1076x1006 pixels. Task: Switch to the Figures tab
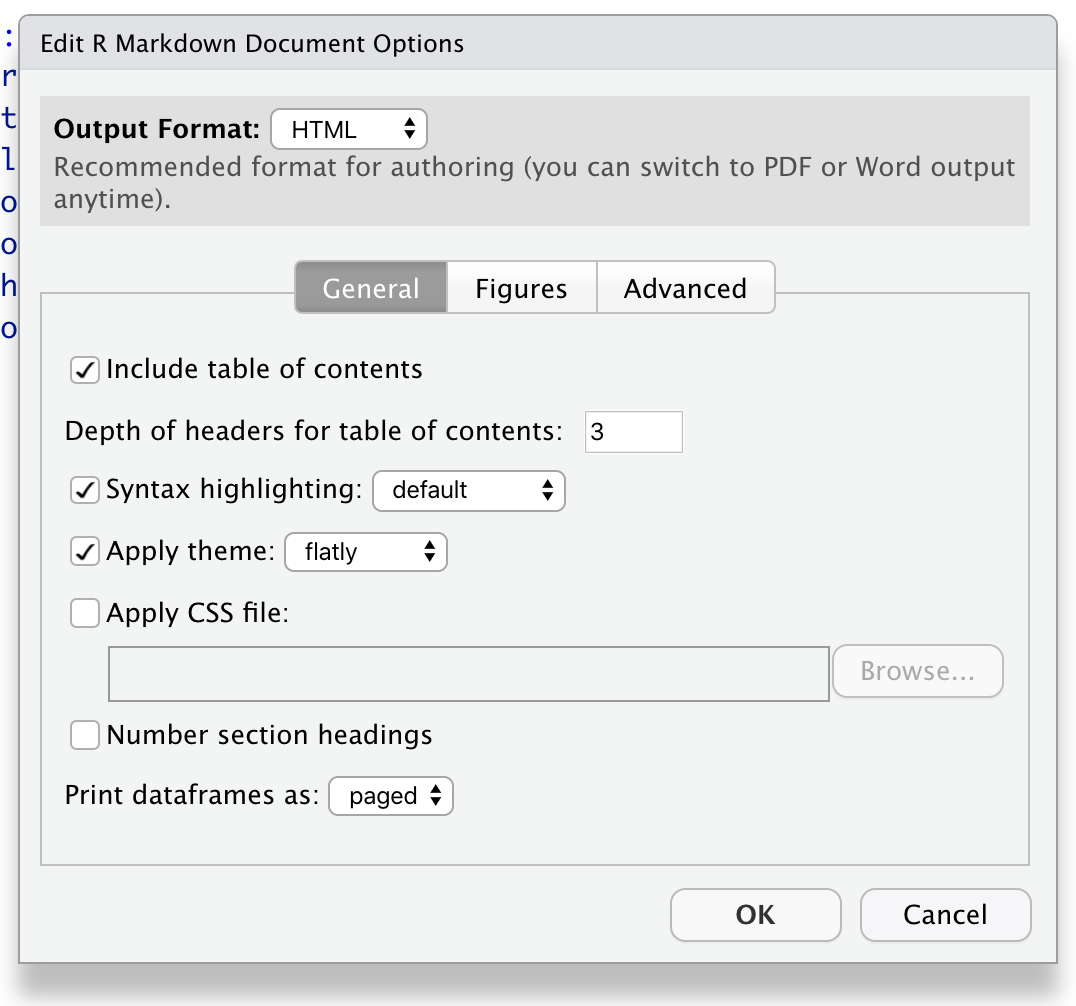pyautogui.click(x=521, y=289)
